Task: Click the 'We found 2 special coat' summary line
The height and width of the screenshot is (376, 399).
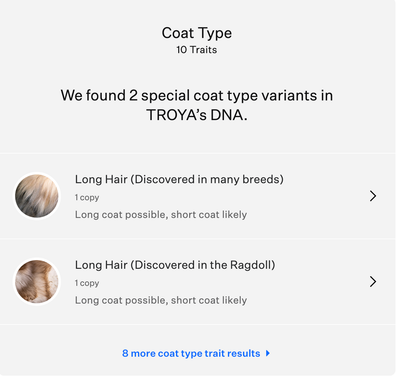Action: click(197, 95)
